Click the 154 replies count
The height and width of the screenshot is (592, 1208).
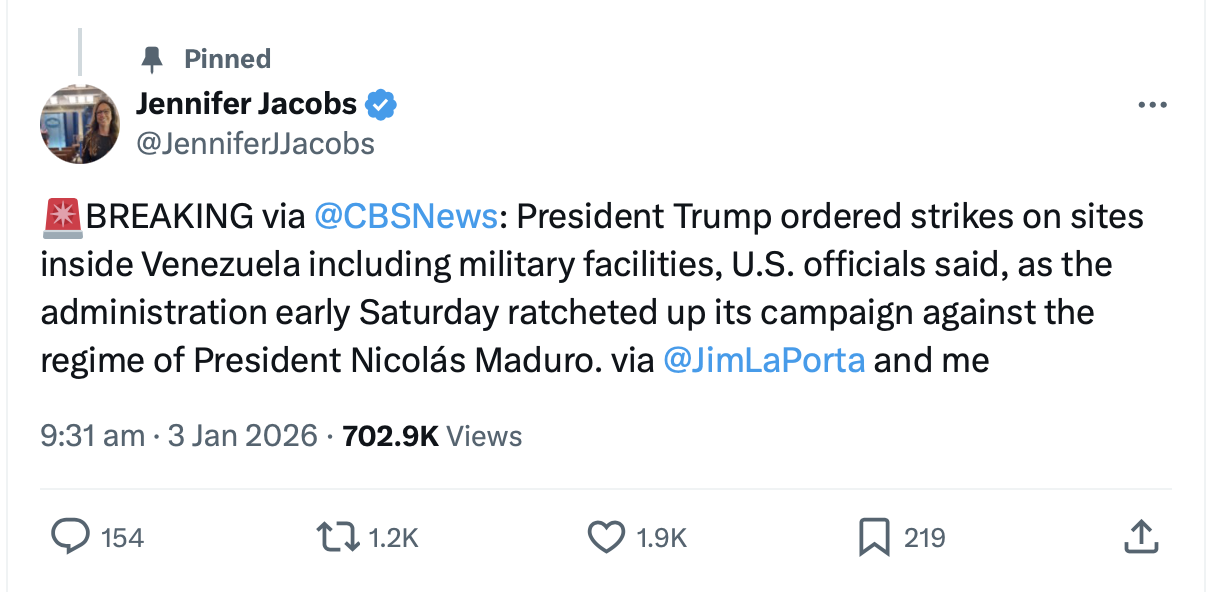click(x=123, y=538)
